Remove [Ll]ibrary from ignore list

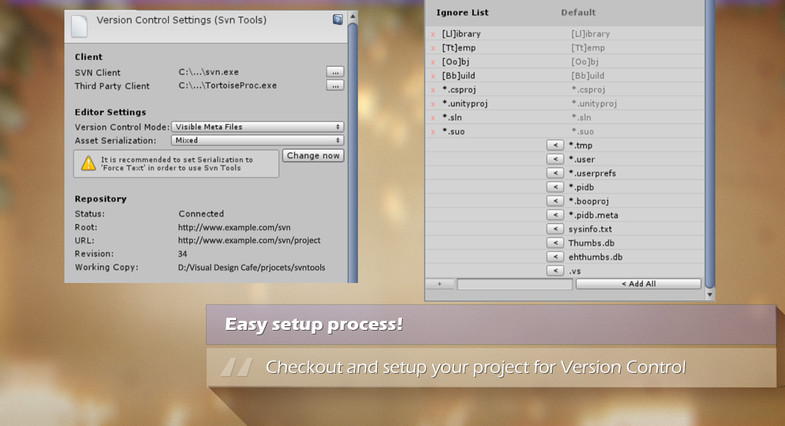pyautogui.click(x=433, y=34)
